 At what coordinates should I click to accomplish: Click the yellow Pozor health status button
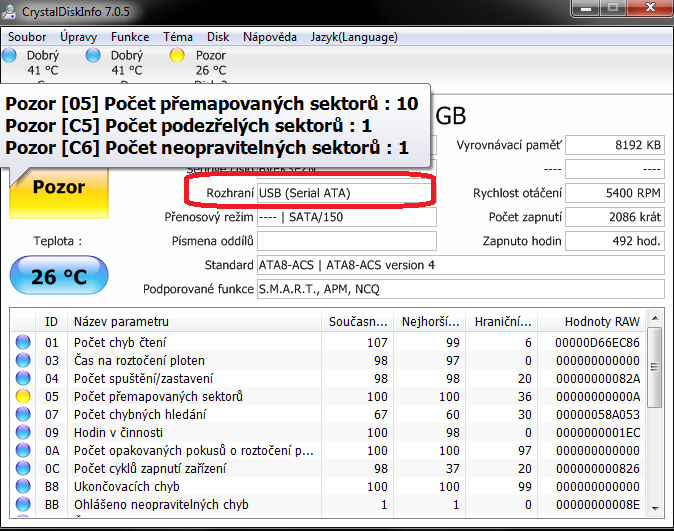59,193
